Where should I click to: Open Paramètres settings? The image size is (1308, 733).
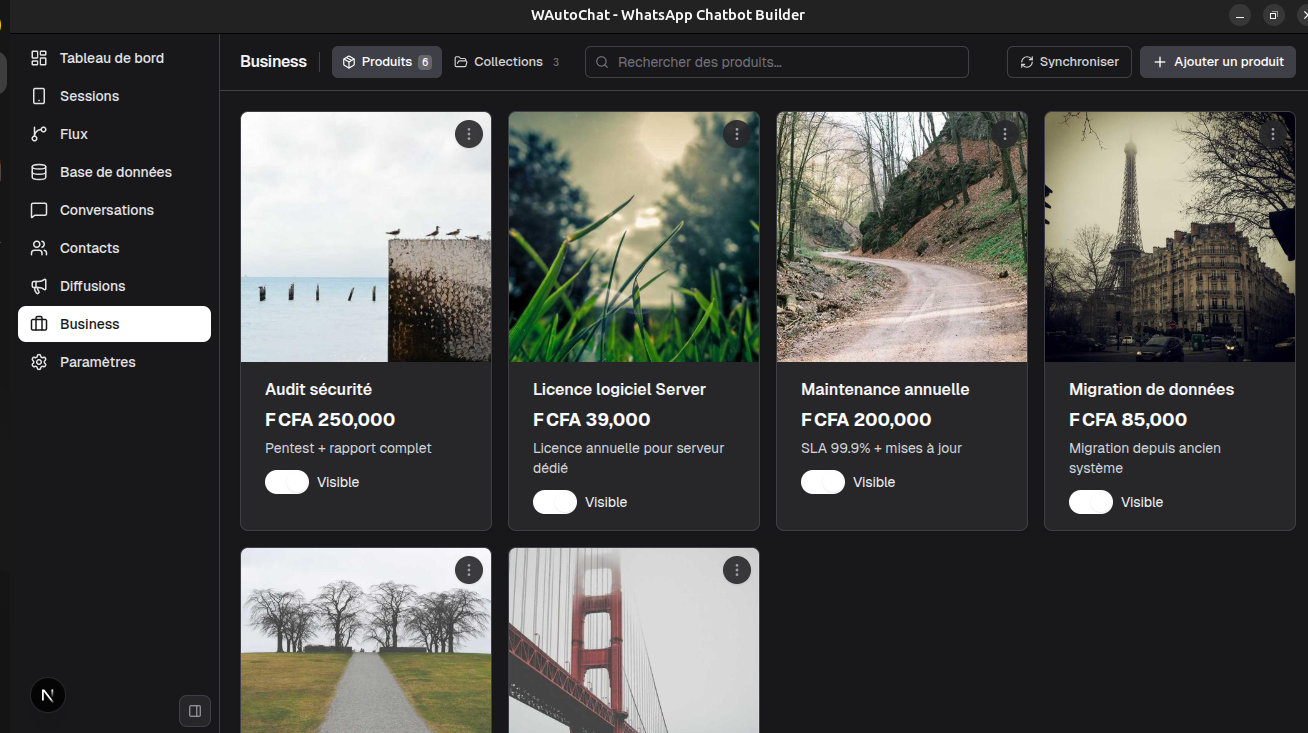click(x=114, y=362)
